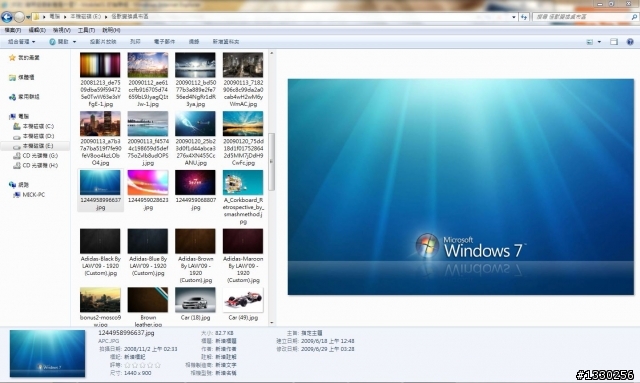640x383 pixels.
Task: Go back with the blue Back arrow
Action: (7, 17)
